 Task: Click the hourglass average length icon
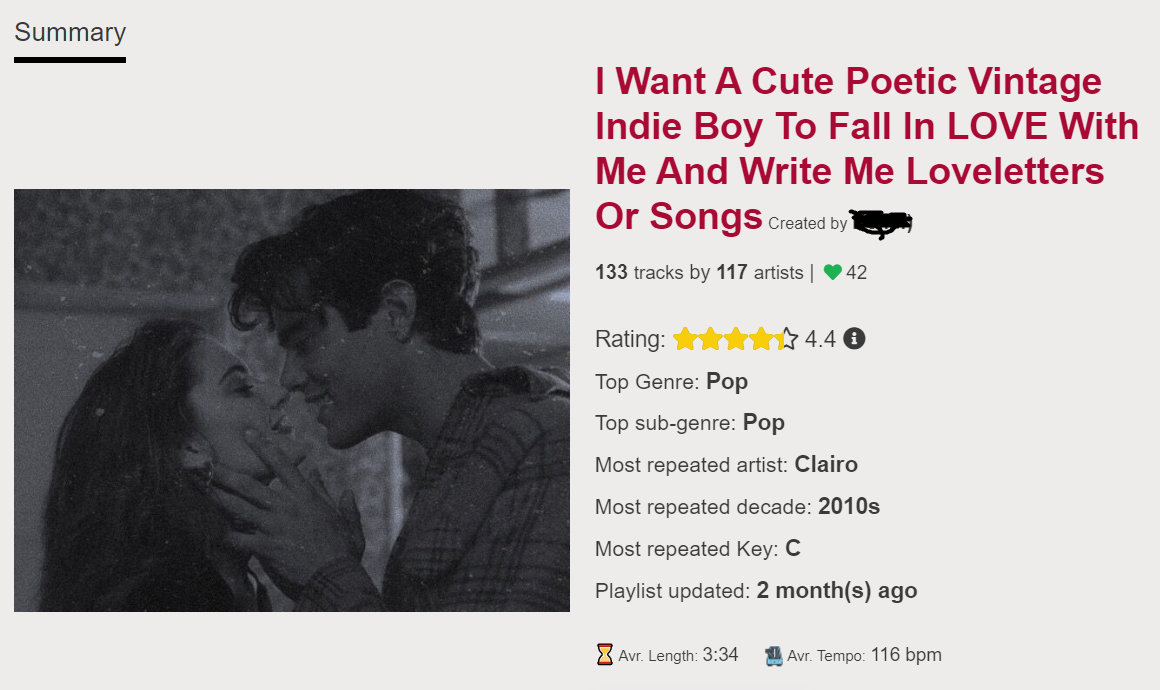(x=604, y=655)
